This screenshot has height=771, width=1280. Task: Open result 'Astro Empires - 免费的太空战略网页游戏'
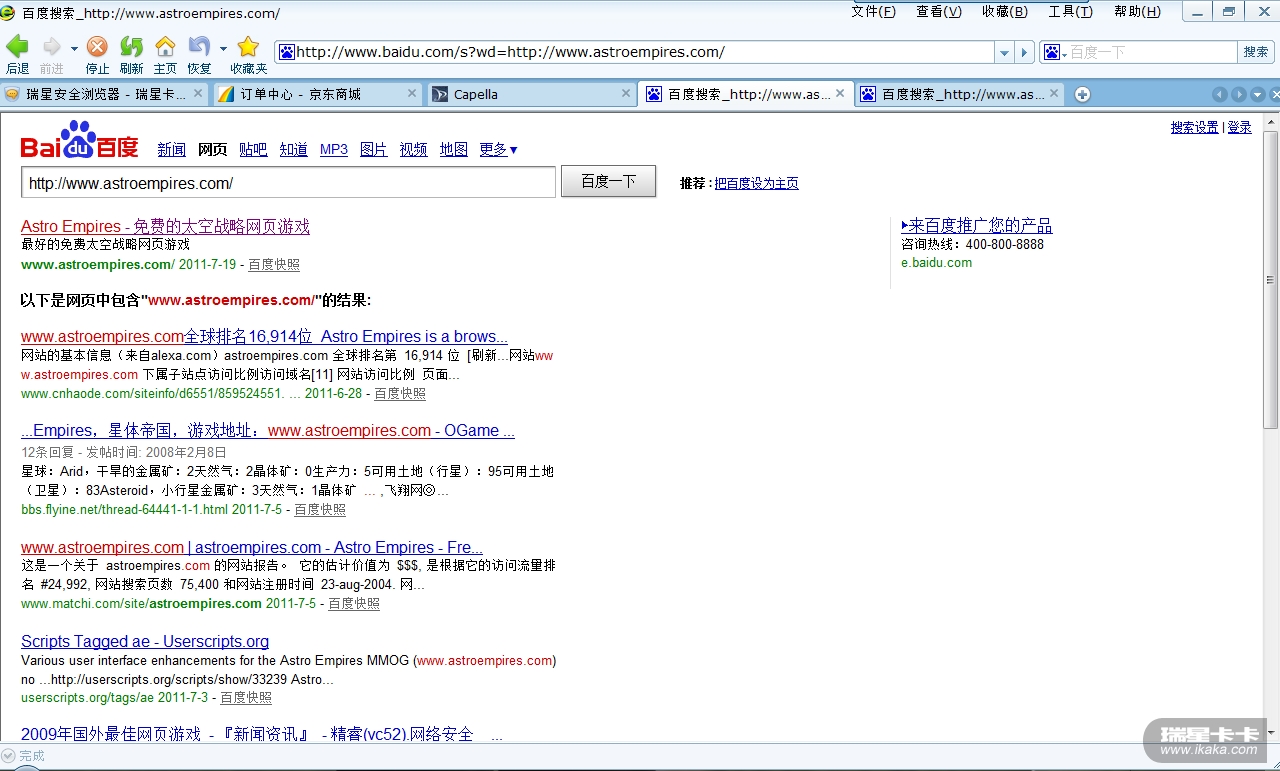[165, 226]
